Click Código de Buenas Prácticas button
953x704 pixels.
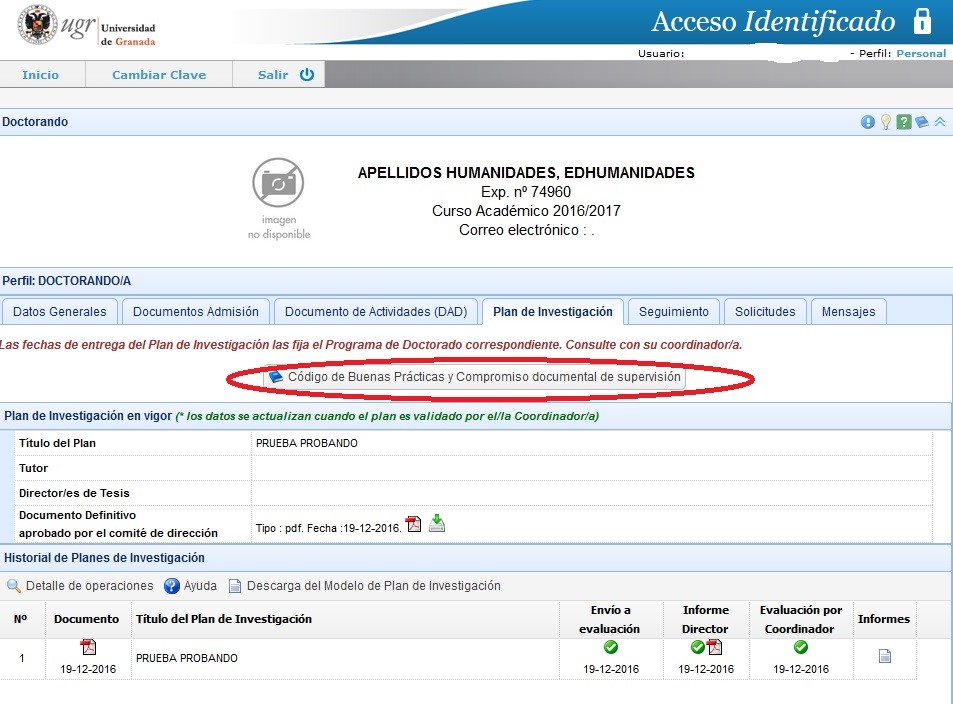coord(476,378)
